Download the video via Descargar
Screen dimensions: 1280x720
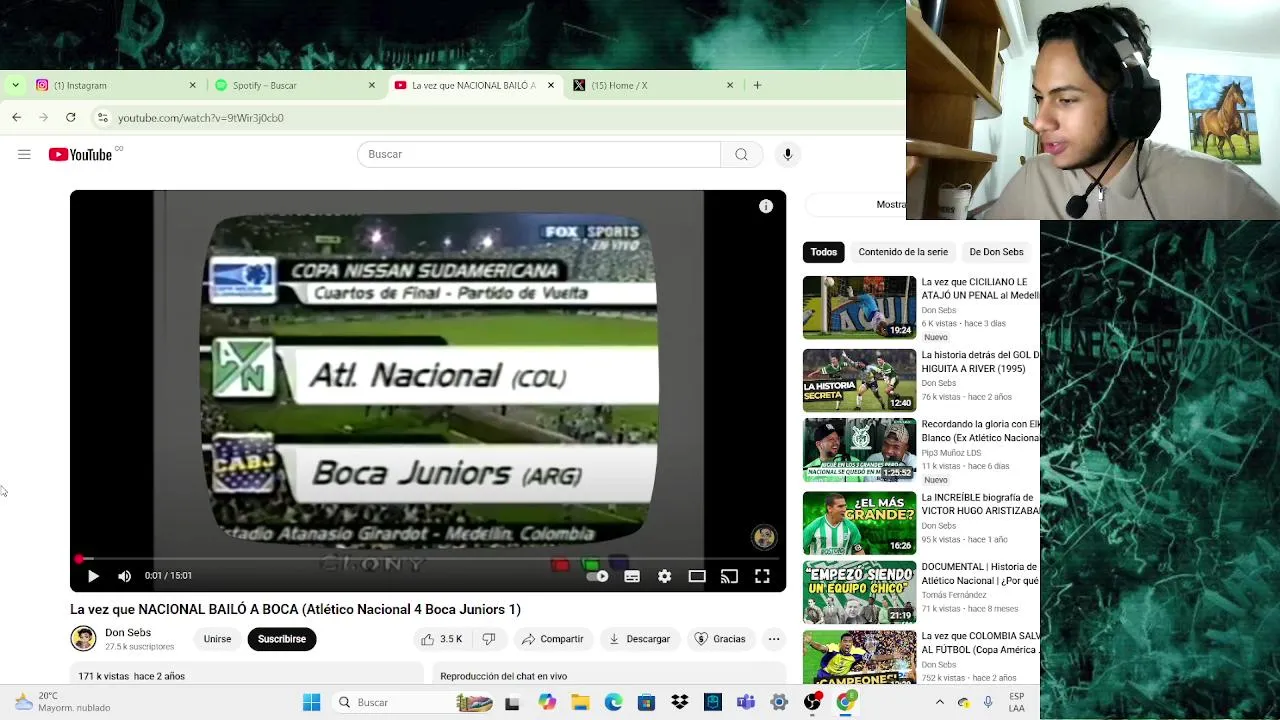tap(640, 639)
